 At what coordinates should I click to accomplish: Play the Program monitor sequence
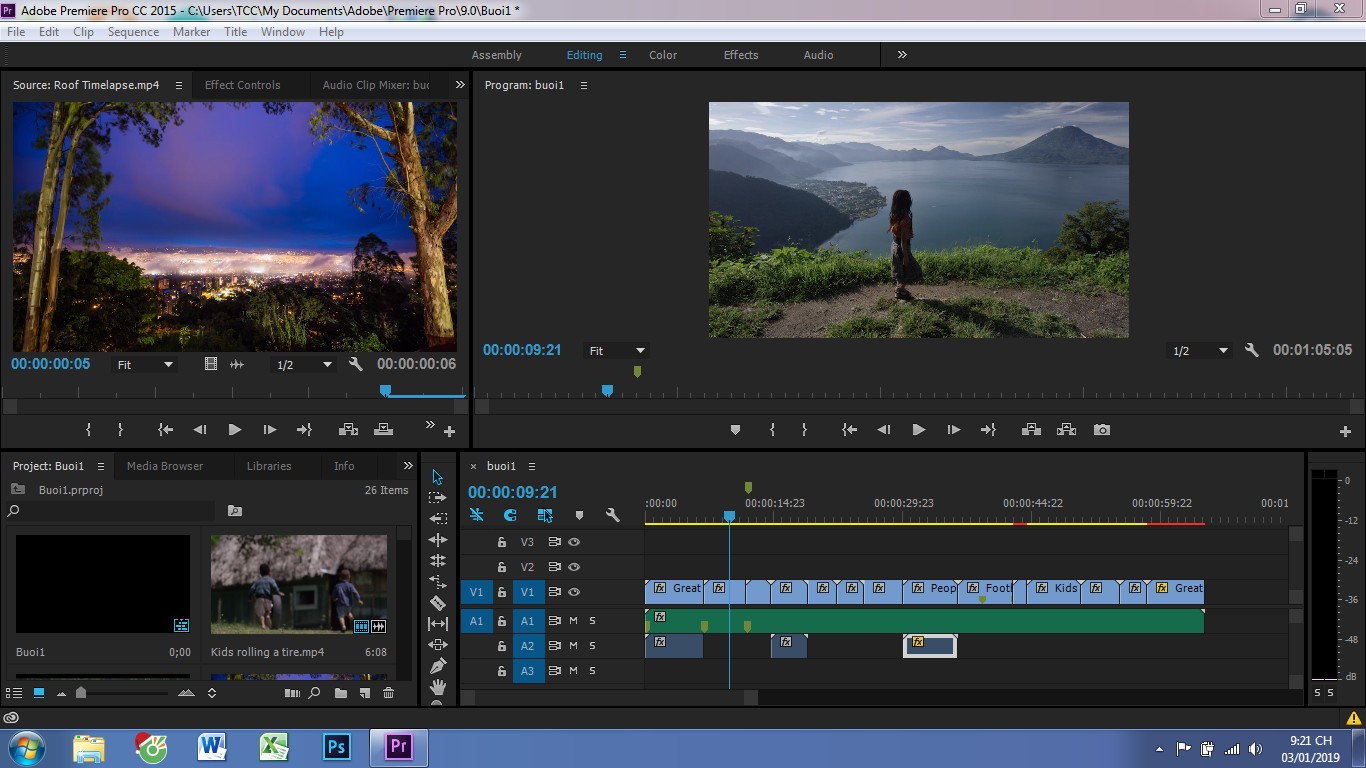point(918,430)
